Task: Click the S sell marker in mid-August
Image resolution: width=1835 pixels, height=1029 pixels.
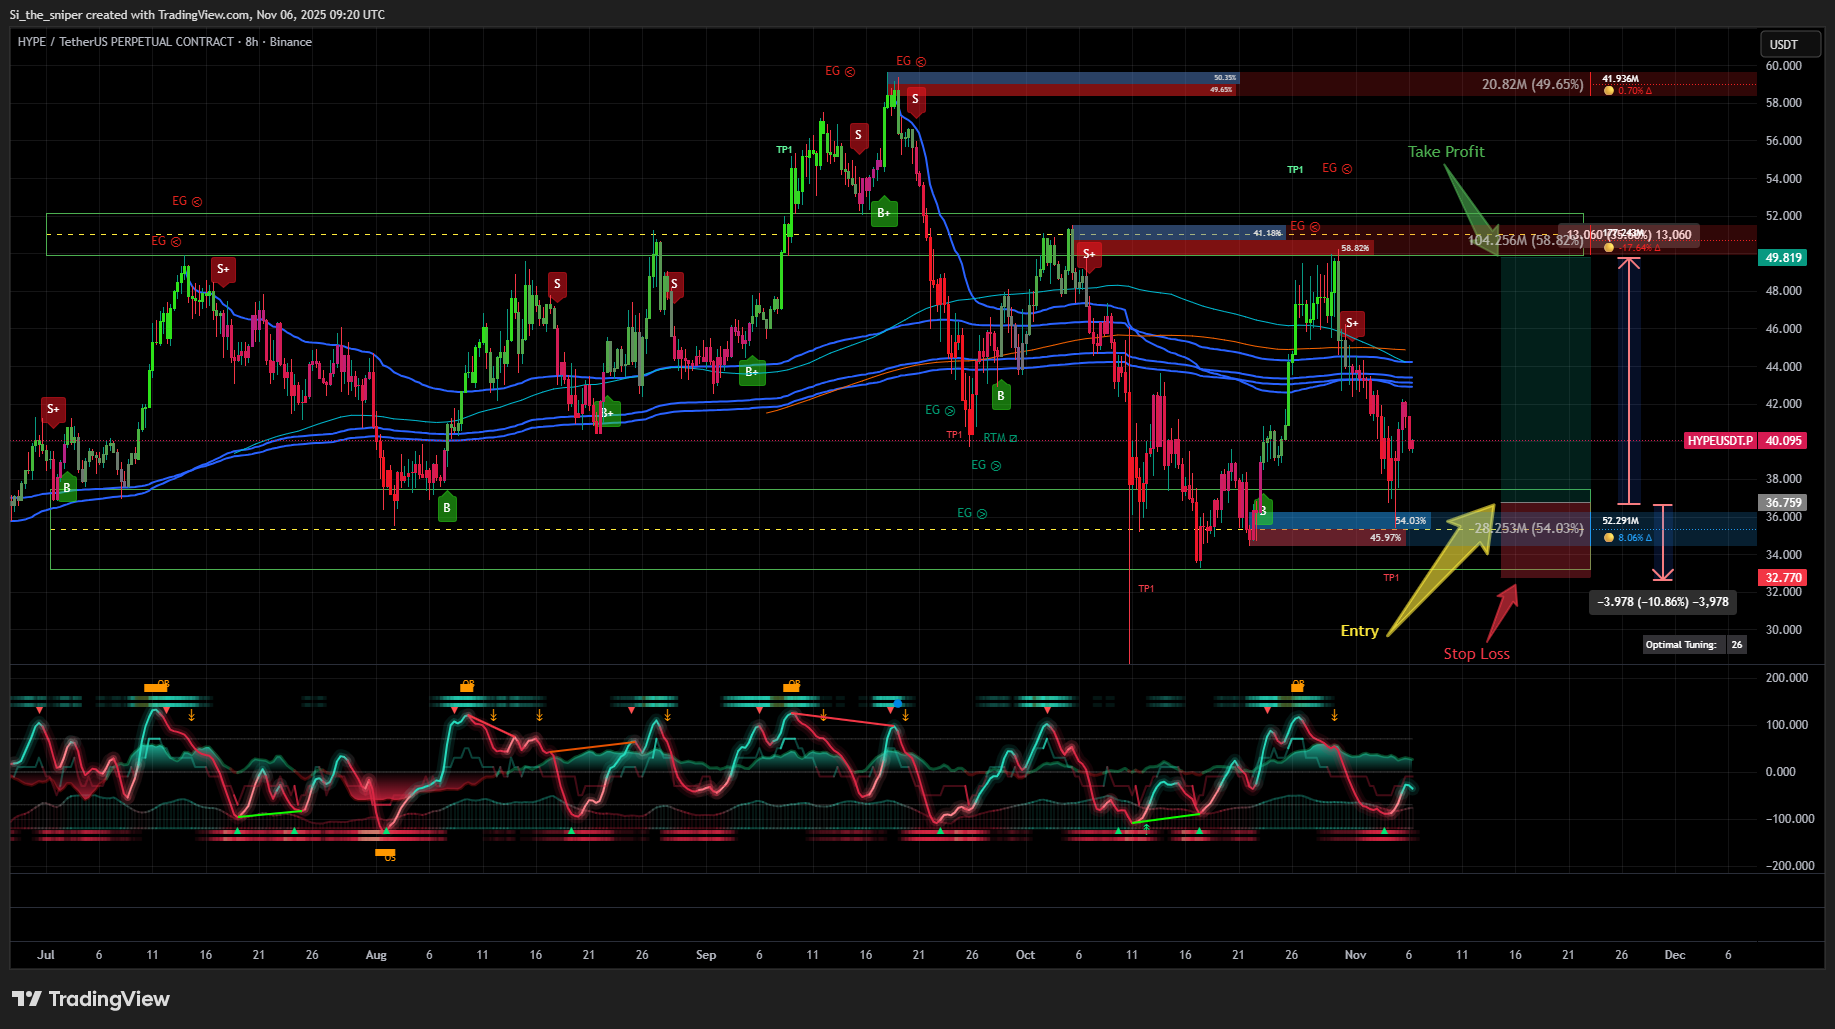Action: [x=557, y=285]
